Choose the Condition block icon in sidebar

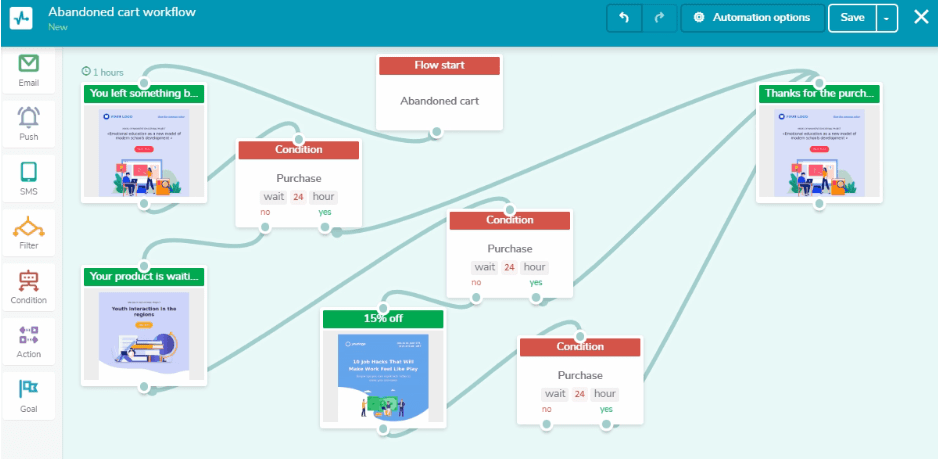point(29,281)
